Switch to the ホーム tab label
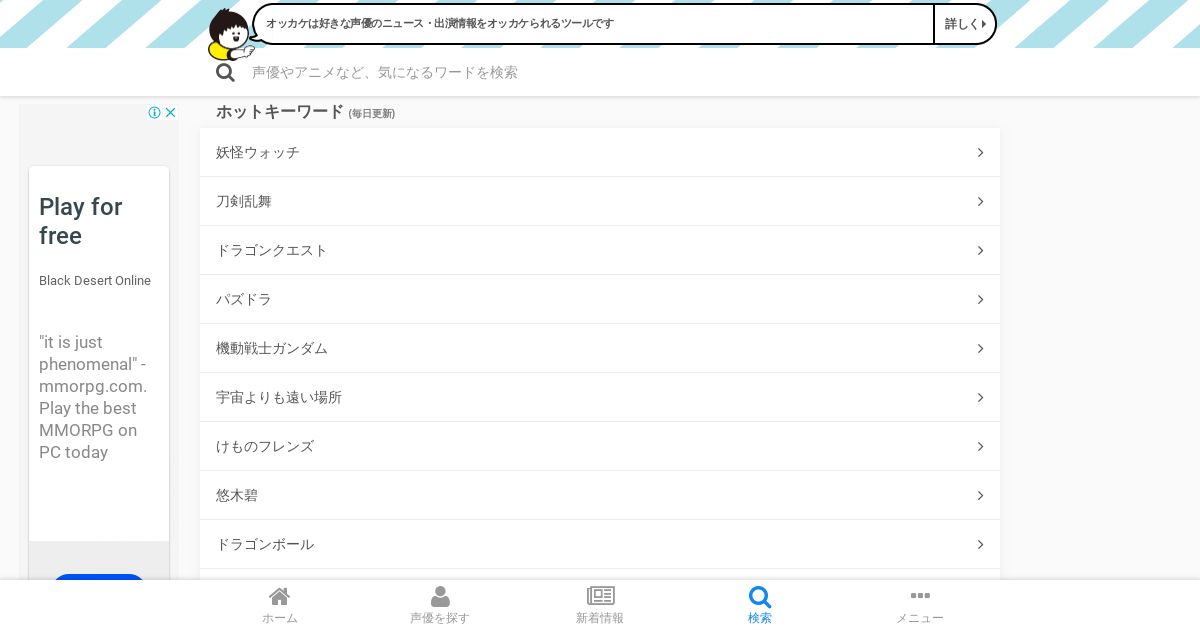 point(280,618)
